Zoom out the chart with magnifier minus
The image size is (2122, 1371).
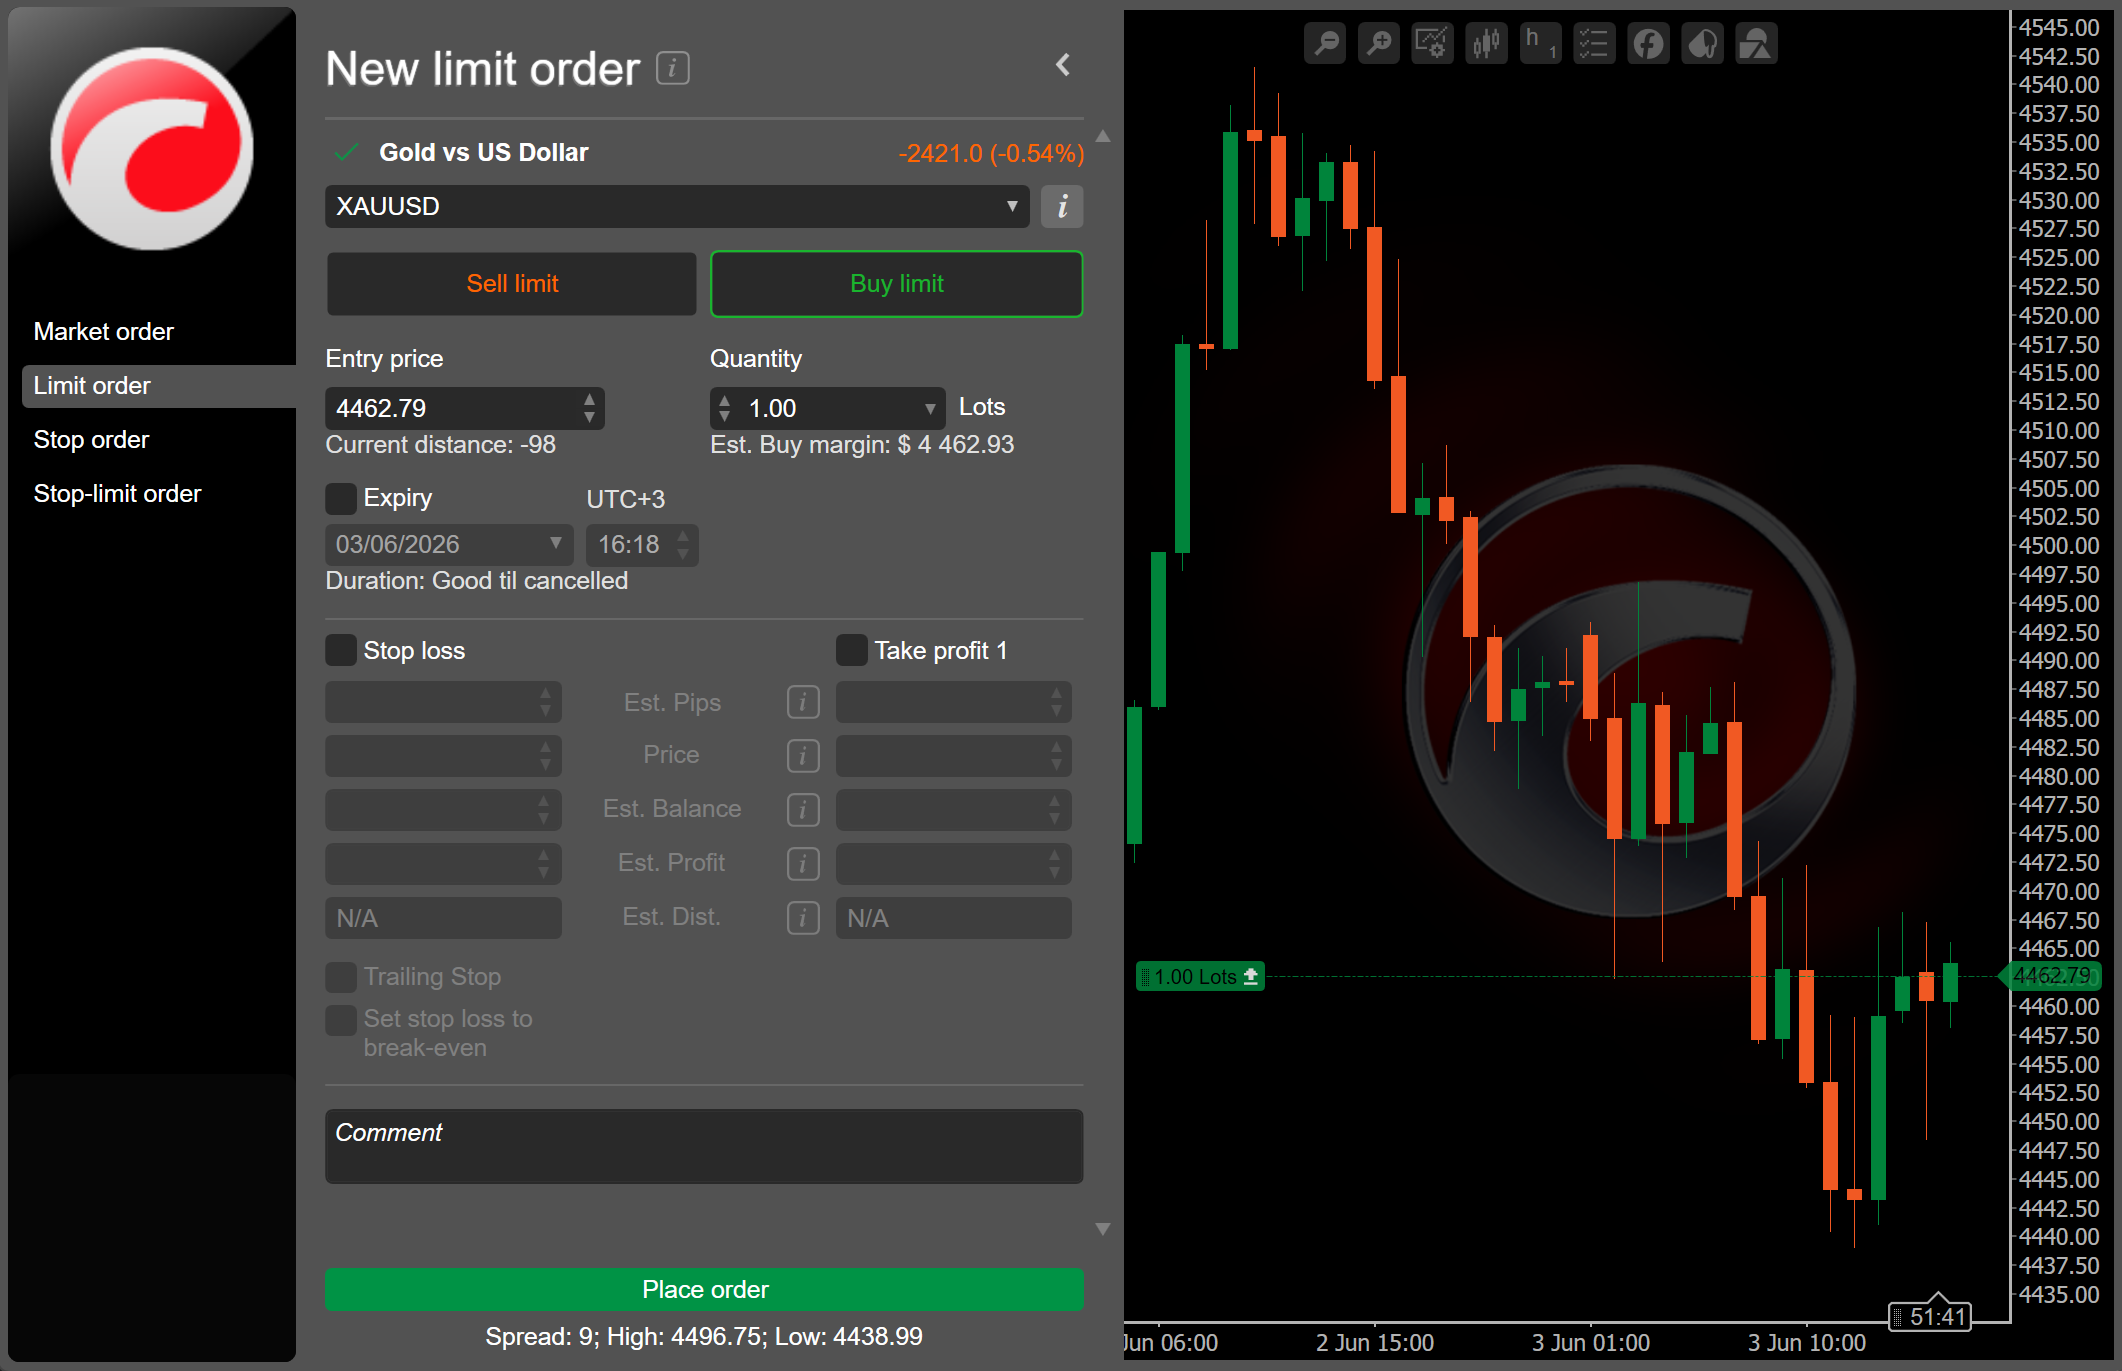pos(1326,43)
